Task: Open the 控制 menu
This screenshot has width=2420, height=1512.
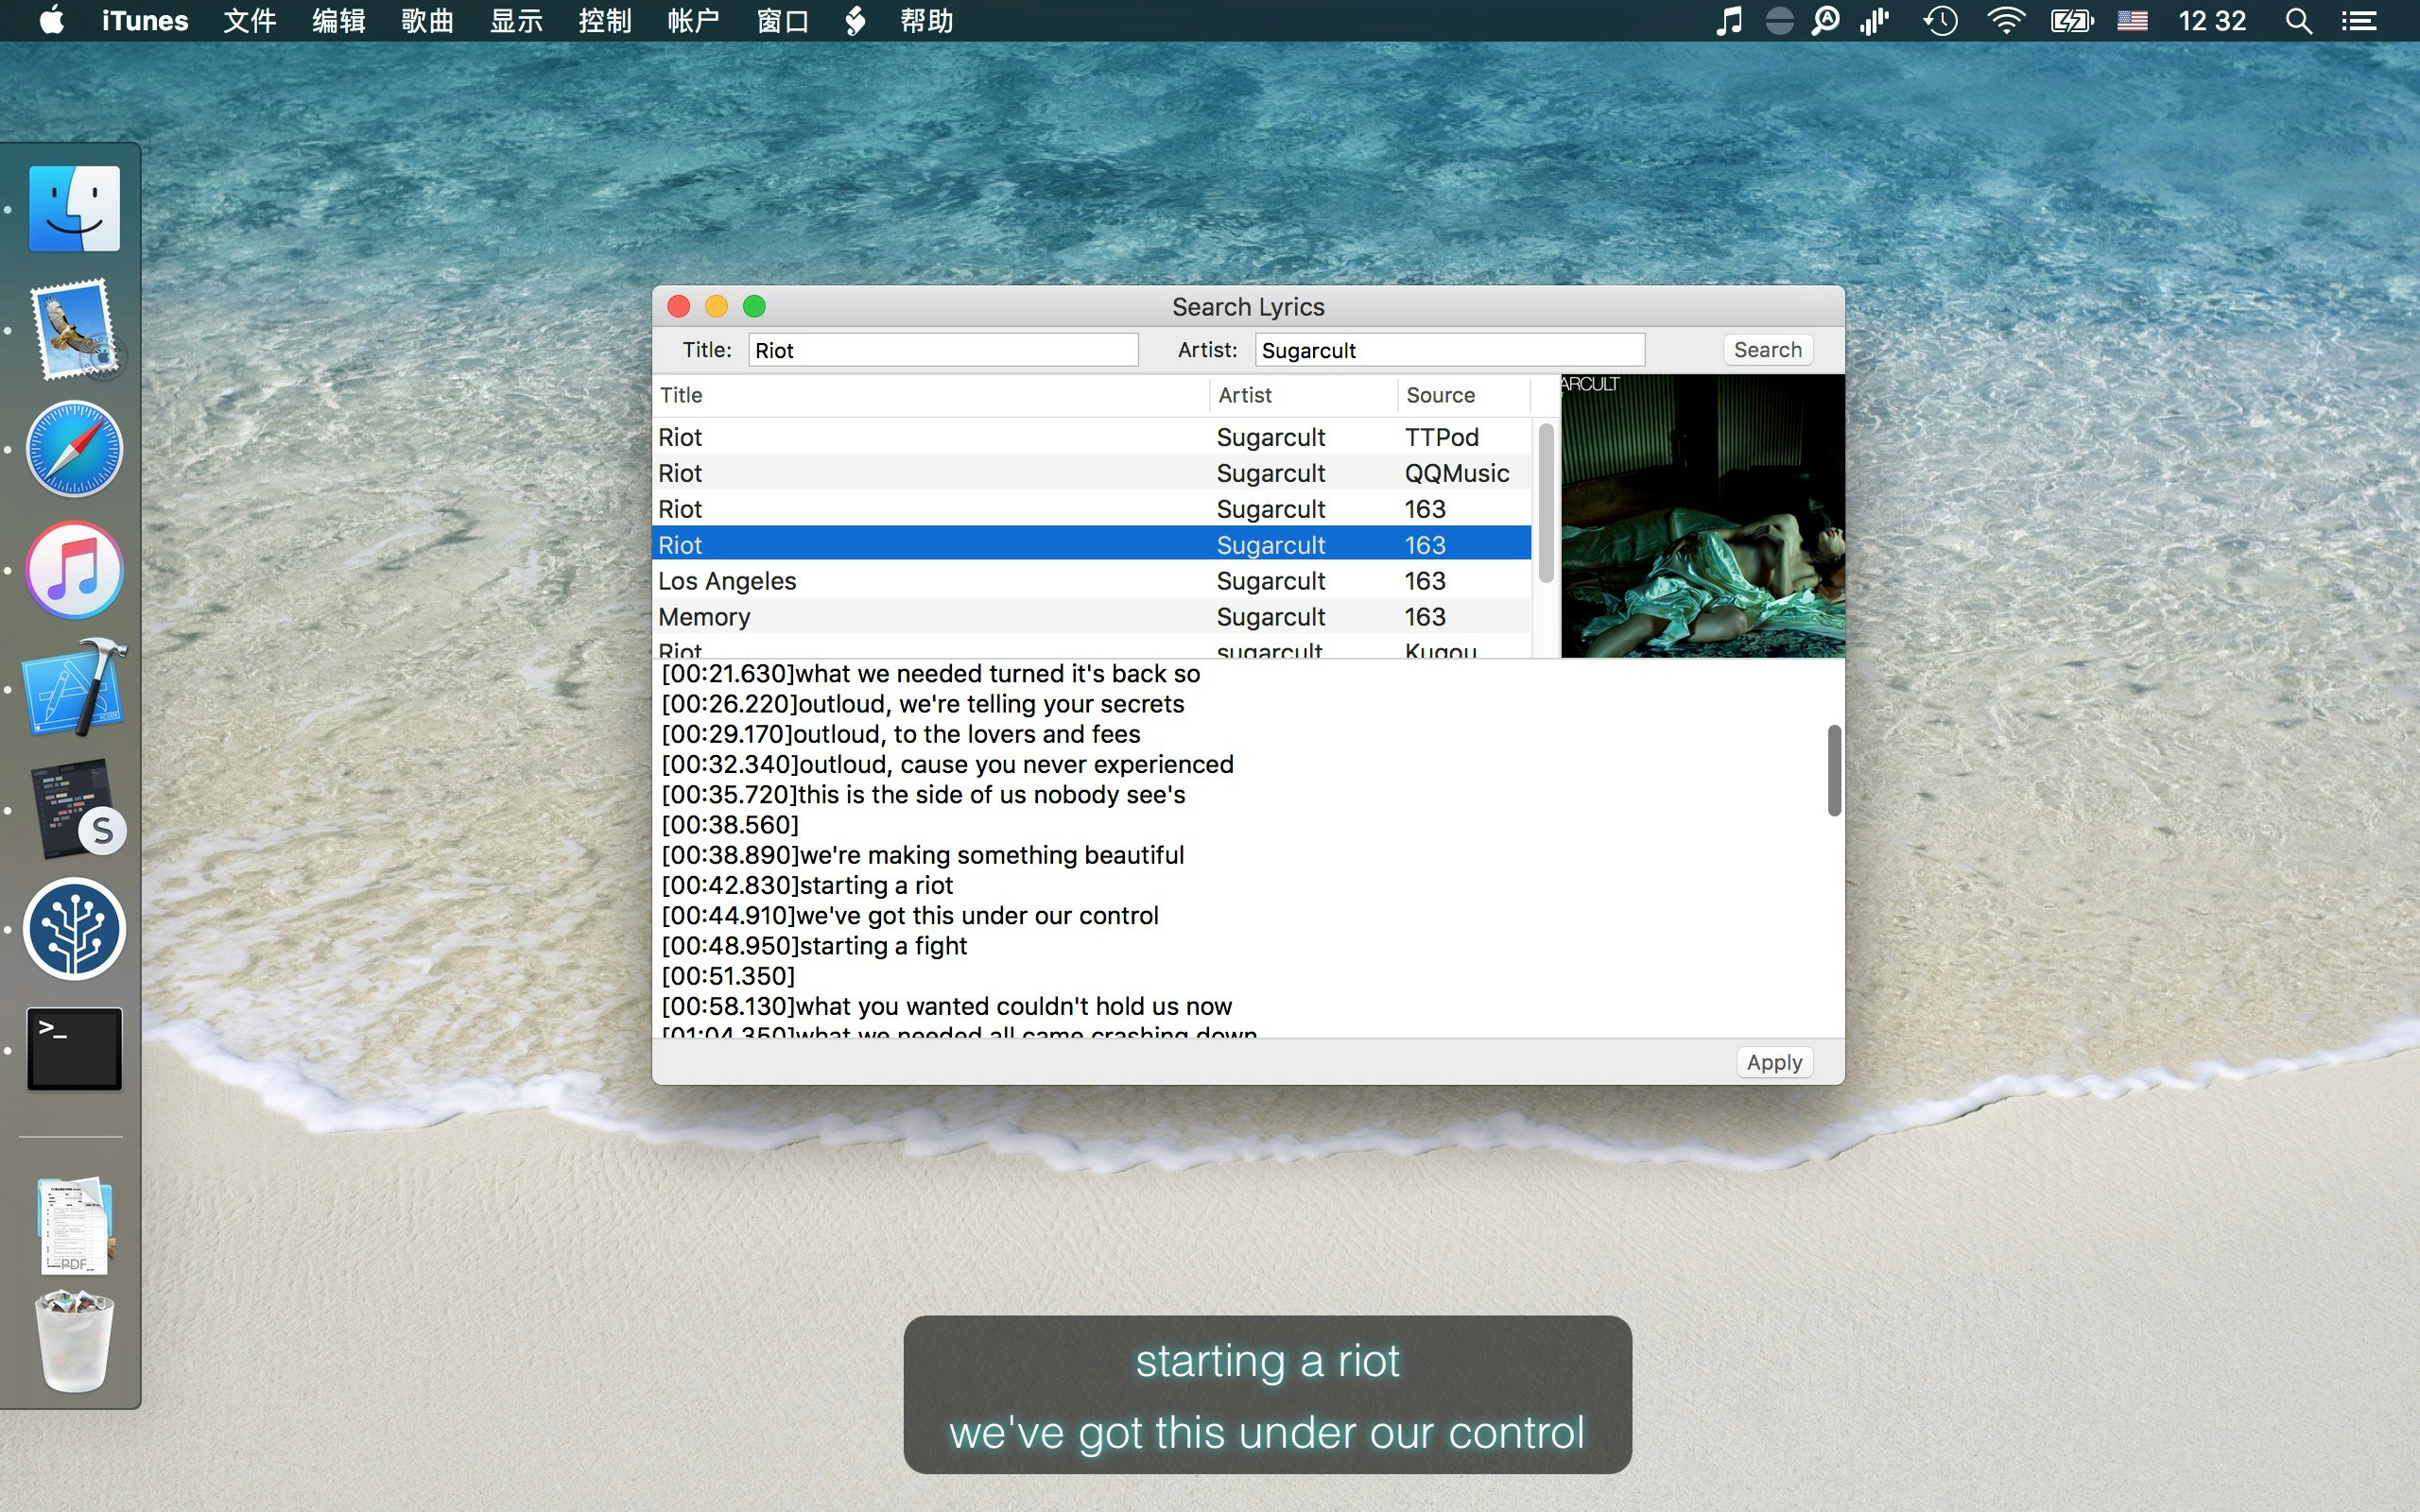Action: (604, 21)
